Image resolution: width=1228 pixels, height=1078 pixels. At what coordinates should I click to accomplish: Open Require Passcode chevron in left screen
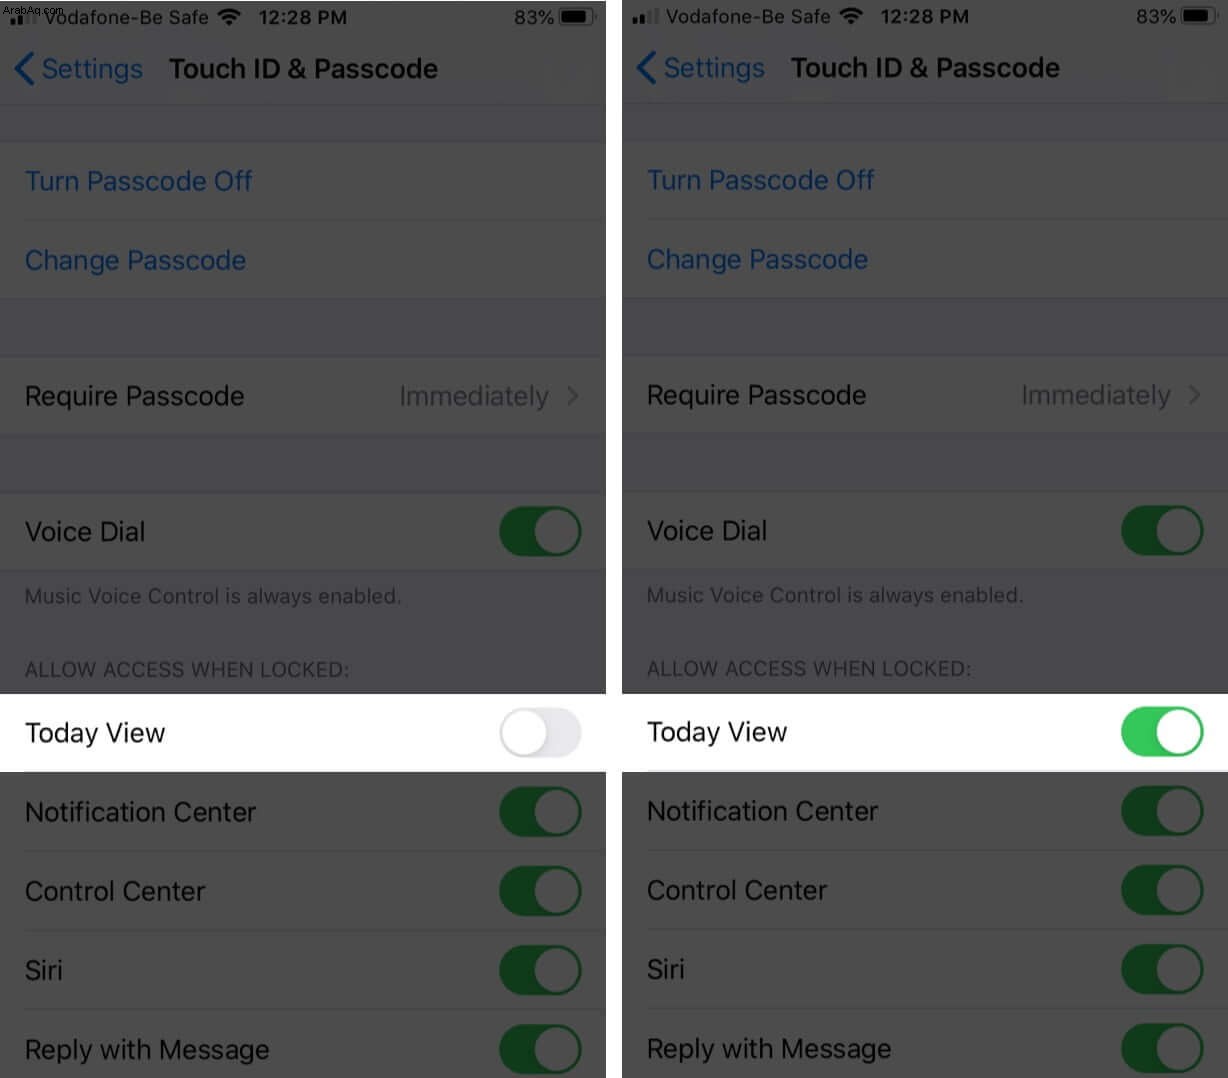tap(573, 396)
